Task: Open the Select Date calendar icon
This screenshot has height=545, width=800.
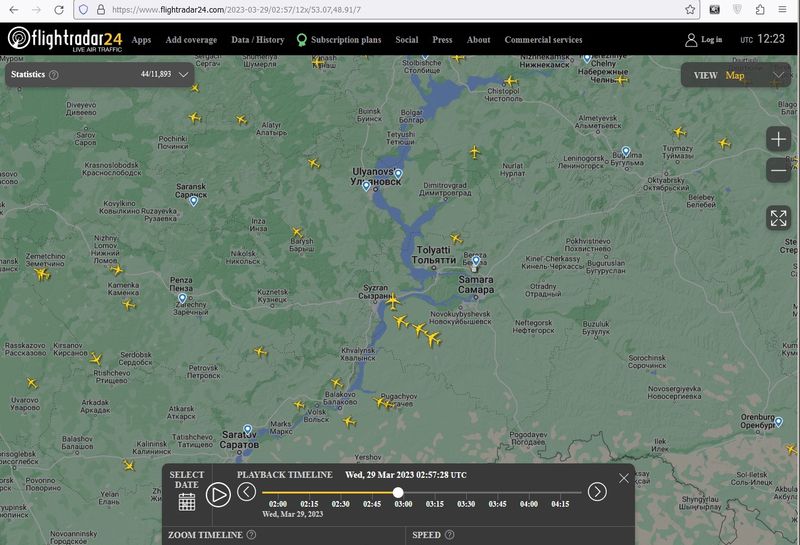Action: click(187, 501)
